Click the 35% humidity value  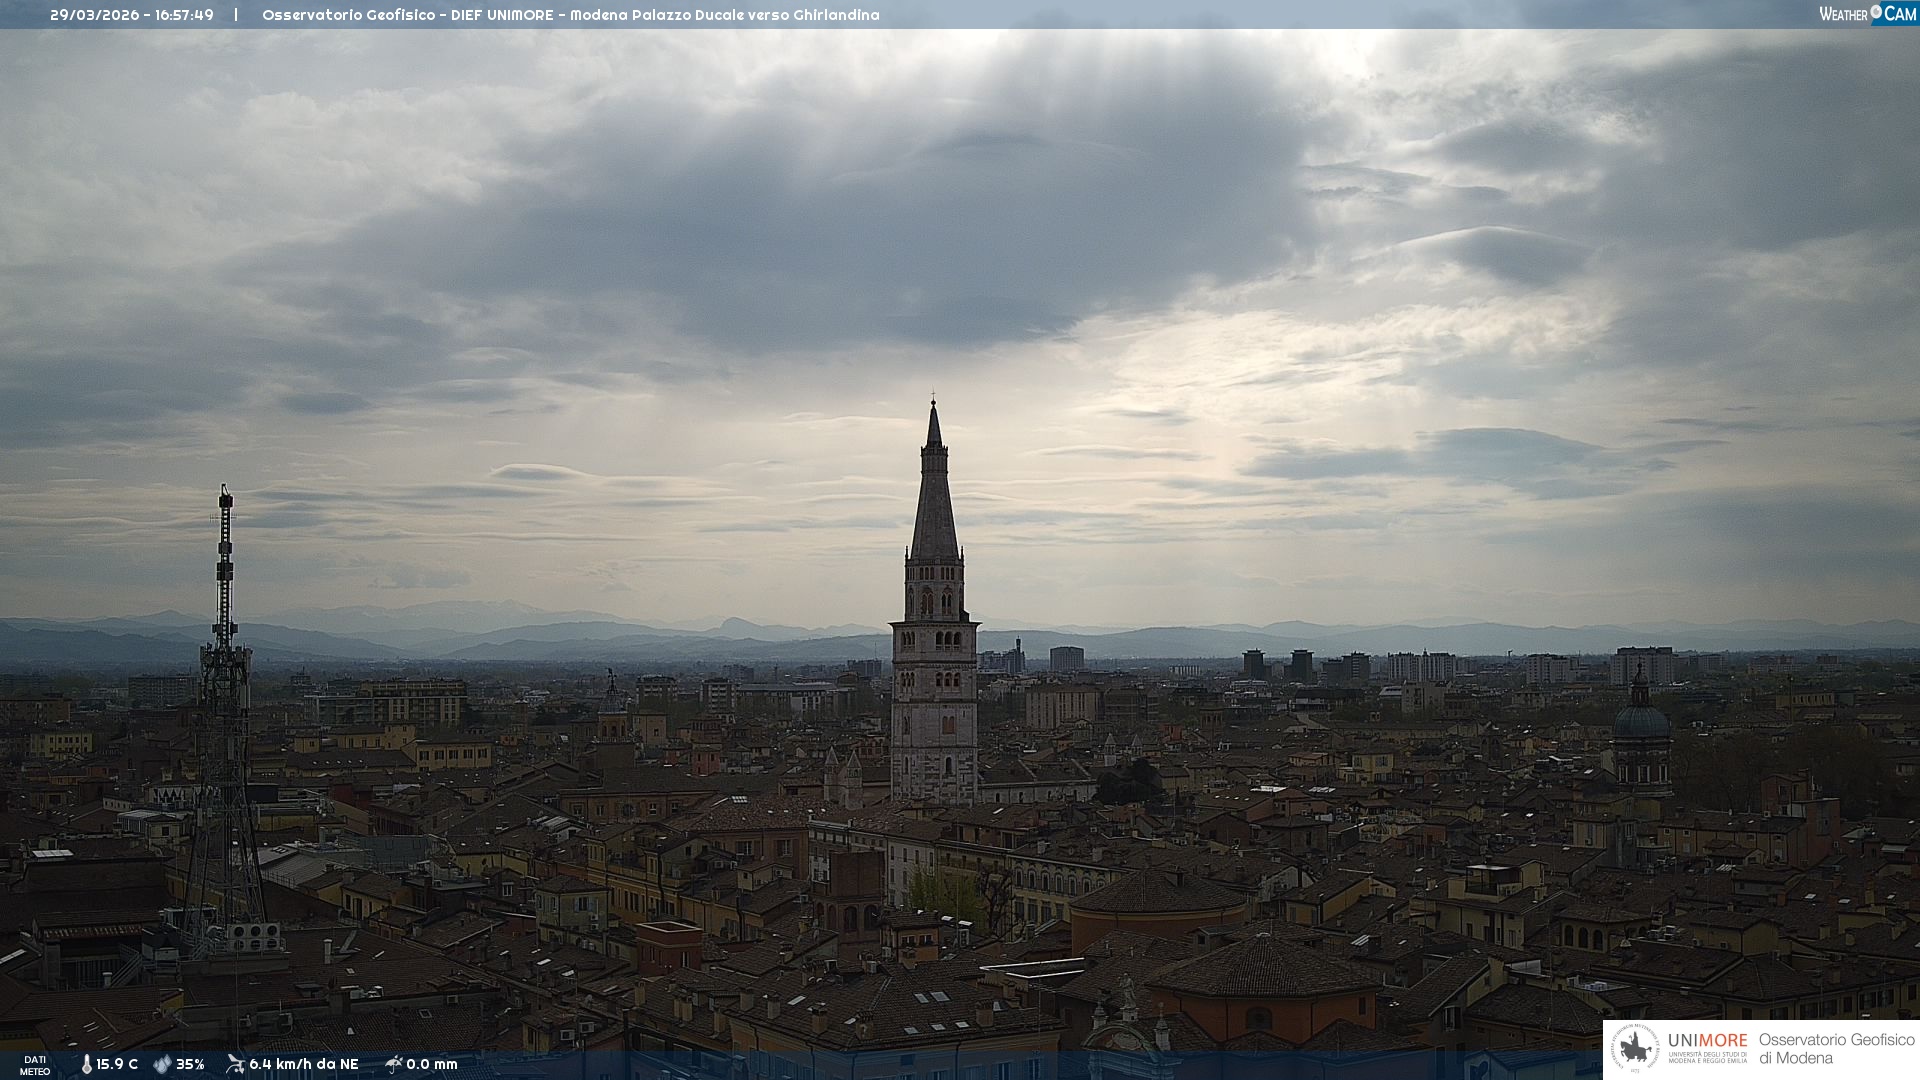pos(190,1064)
